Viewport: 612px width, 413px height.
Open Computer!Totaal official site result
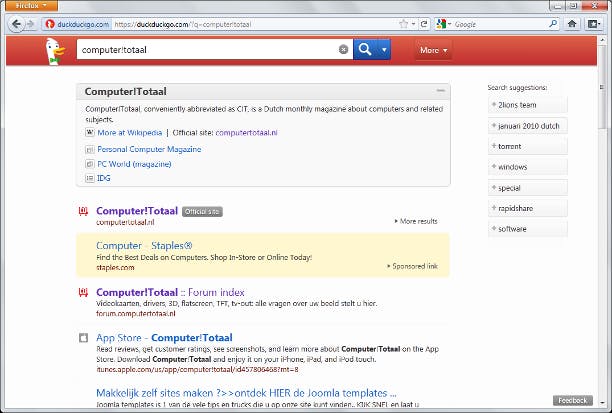(x=137, y=211)
